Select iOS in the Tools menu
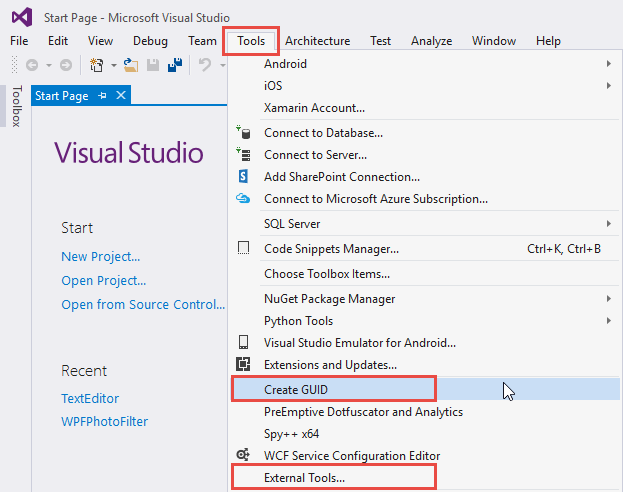Viewport: 623px width, 492px height. click(x=426, y=85)
